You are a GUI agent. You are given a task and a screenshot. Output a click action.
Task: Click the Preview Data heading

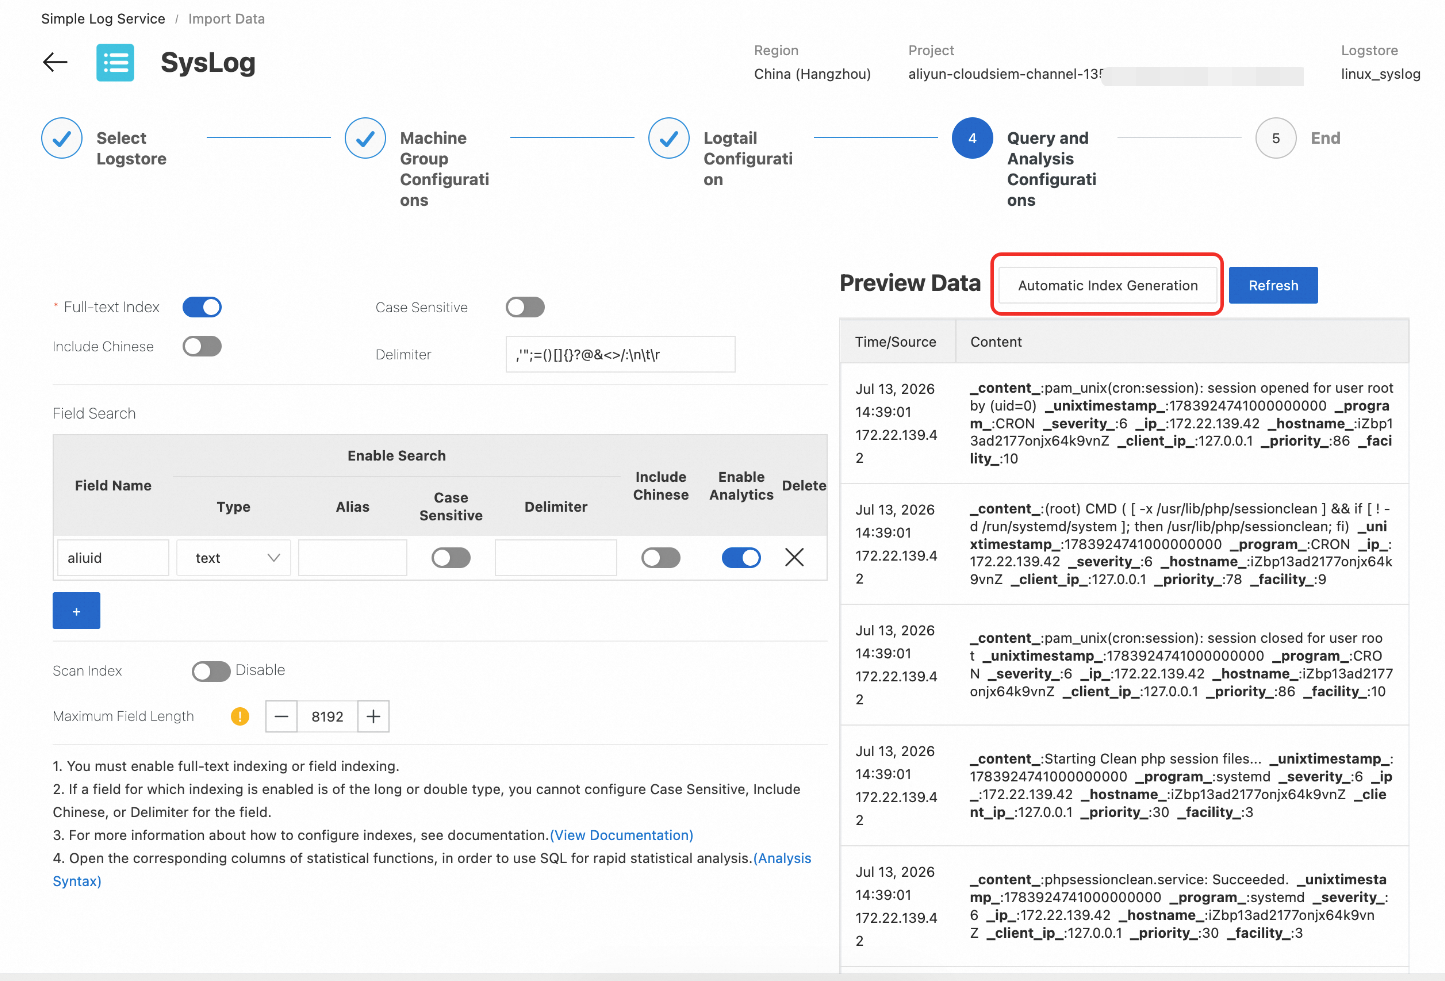pyautogui.click(x=910, y=283)
